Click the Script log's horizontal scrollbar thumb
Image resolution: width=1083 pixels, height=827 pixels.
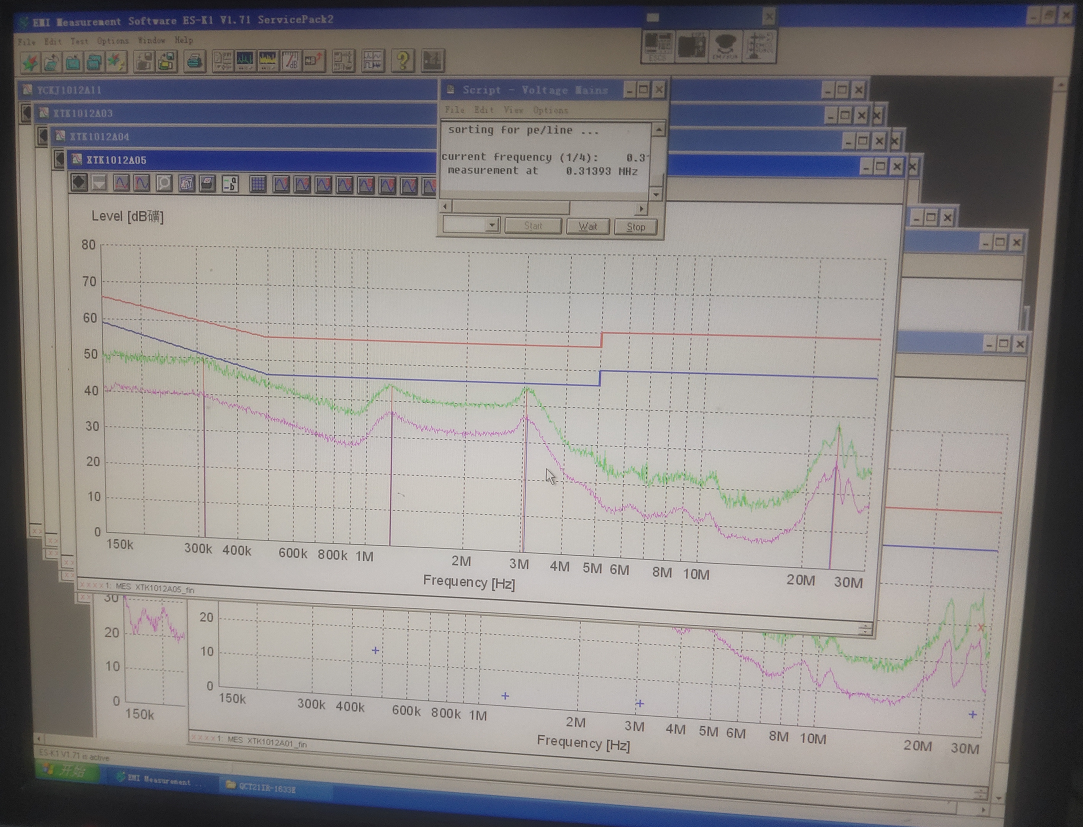(510, 207)
